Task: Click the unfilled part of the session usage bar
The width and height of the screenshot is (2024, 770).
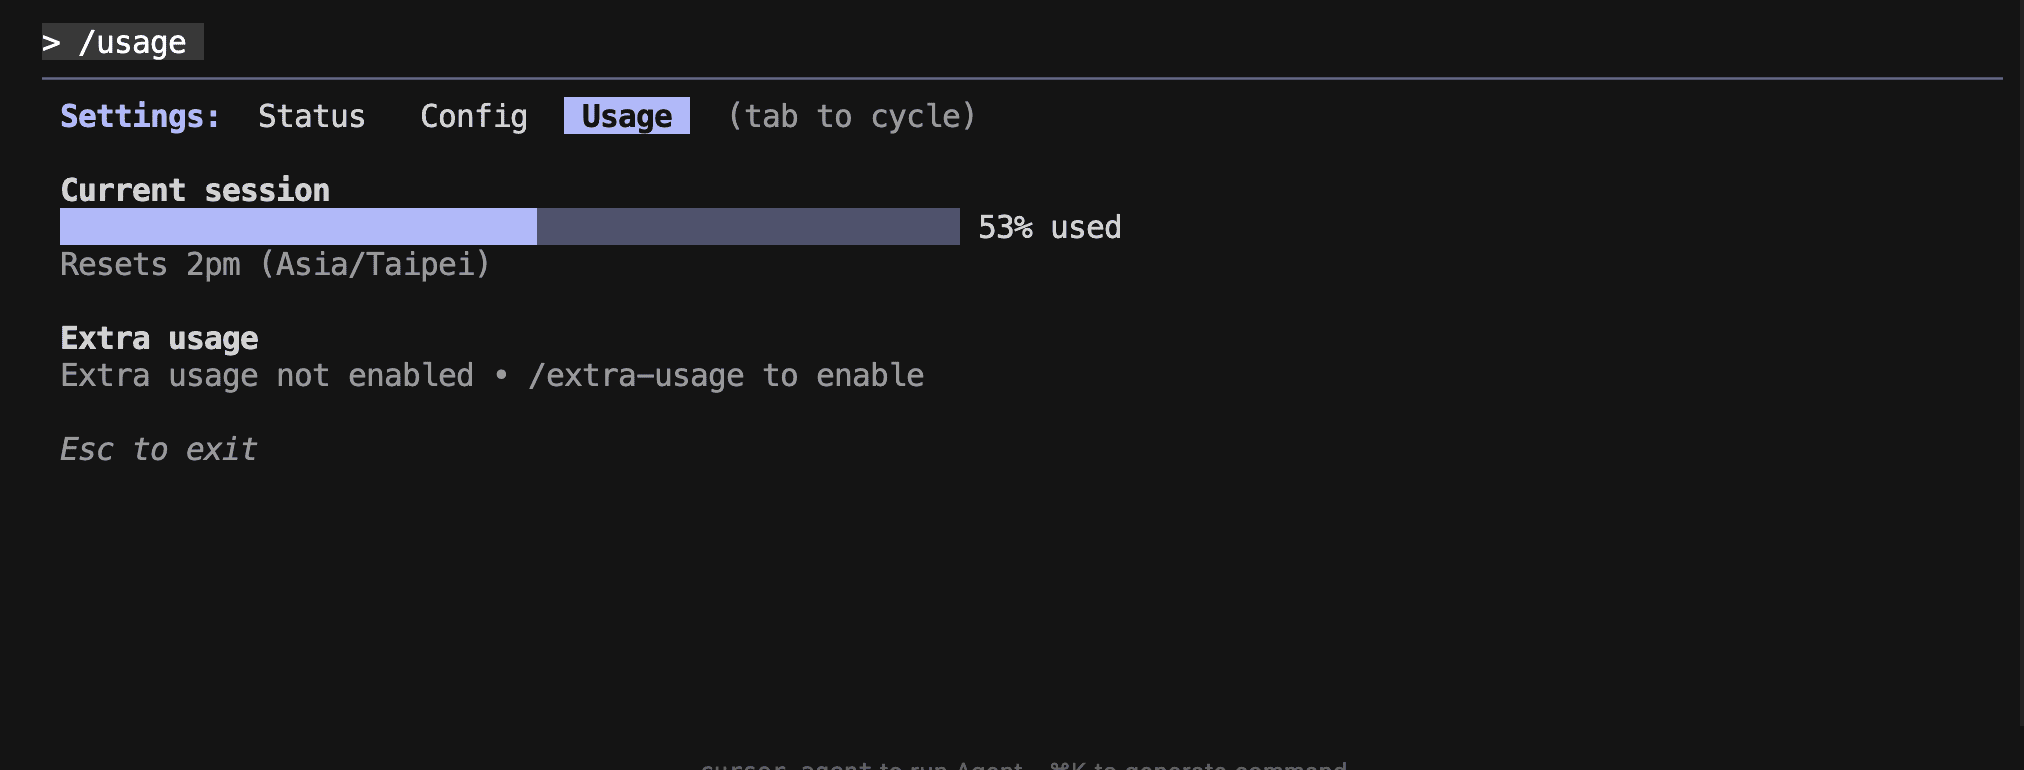Action: (748, 227)
